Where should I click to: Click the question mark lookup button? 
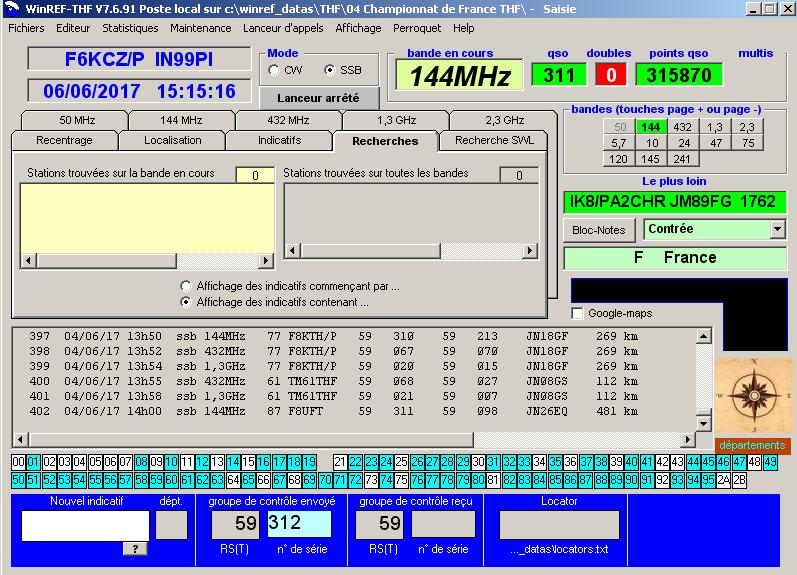[x=135, y=549]
